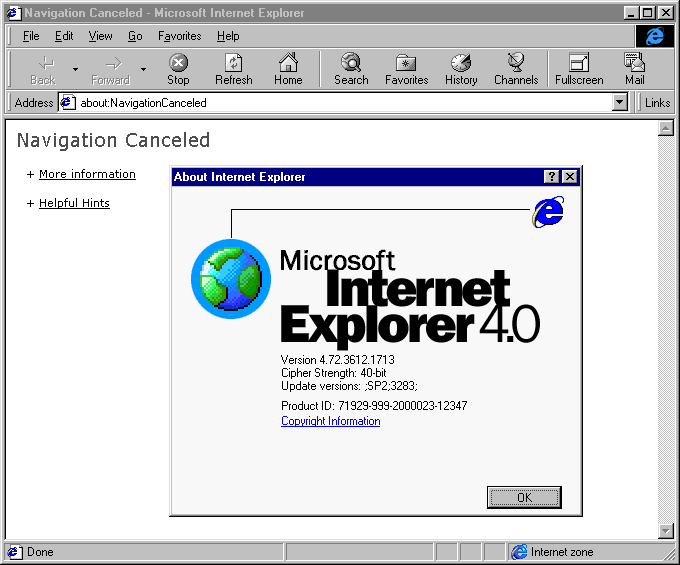Image resolution: width=680 pixels, height=565 pixels.
Task: Click the globe logo in About dialog
Action: pyautogui.click(x=231, y=279)
